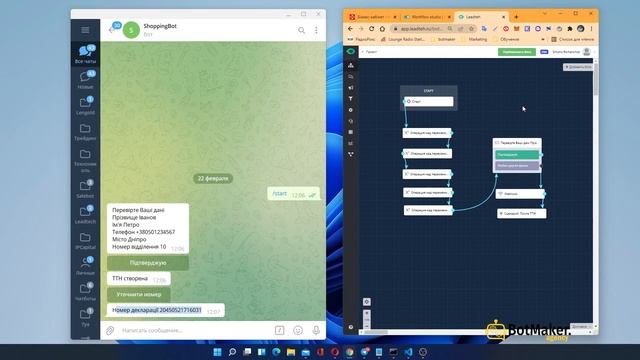
Task: Open the Leadtech folder in Telegram sidebar
Action: (x=85, y=215)
